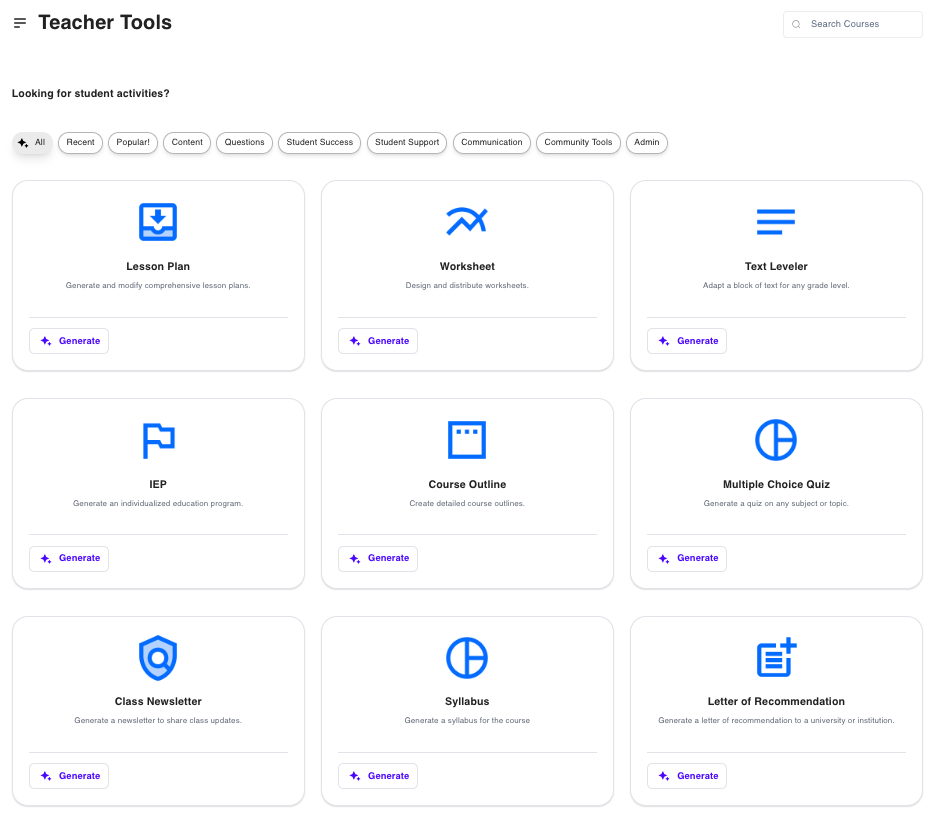Show Student Success tools
Image resolution: width=937 pixels, height=825 pixels.
tap(319, 143)
